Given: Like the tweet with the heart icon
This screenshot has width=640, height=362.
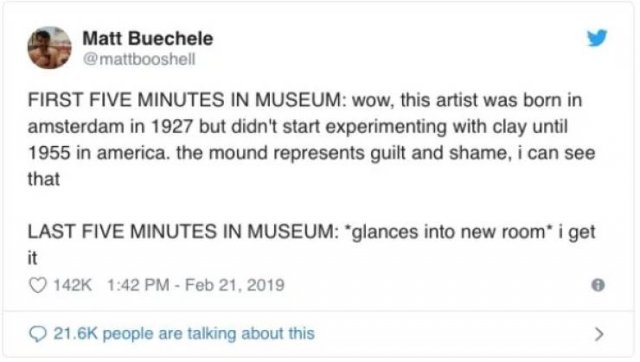Looking at the screenshot, I should (38, 285).
